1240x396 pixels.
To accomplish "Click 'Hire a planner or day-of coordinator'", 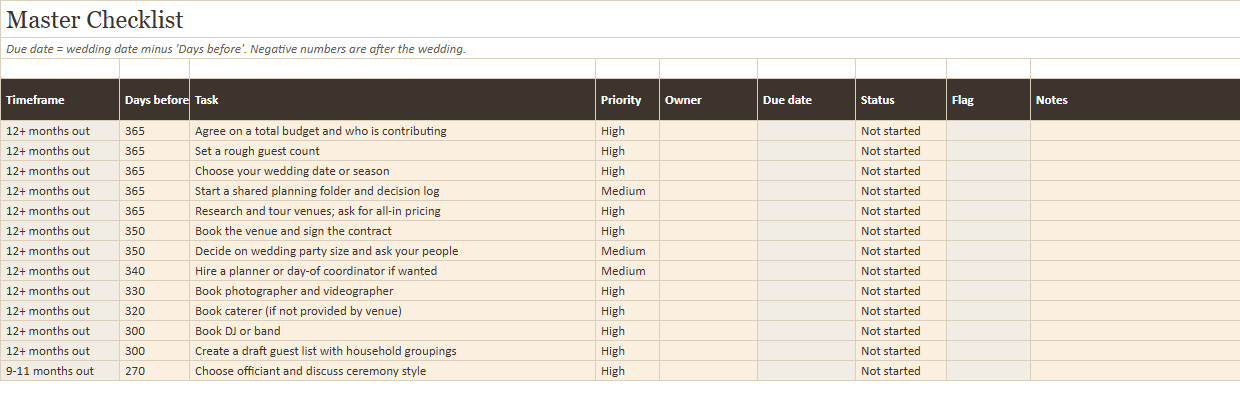I will pyautogui.click(x=392, y=271).
